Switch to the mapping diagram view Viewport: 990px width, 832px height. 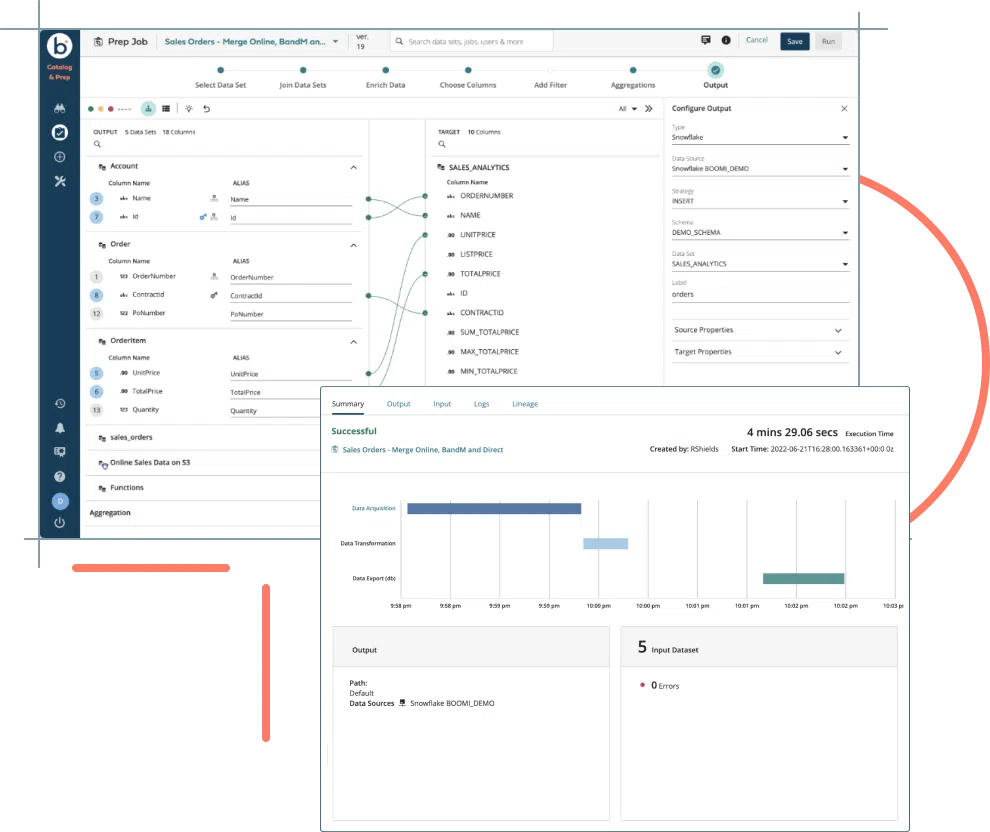click(x=148, y=109)
